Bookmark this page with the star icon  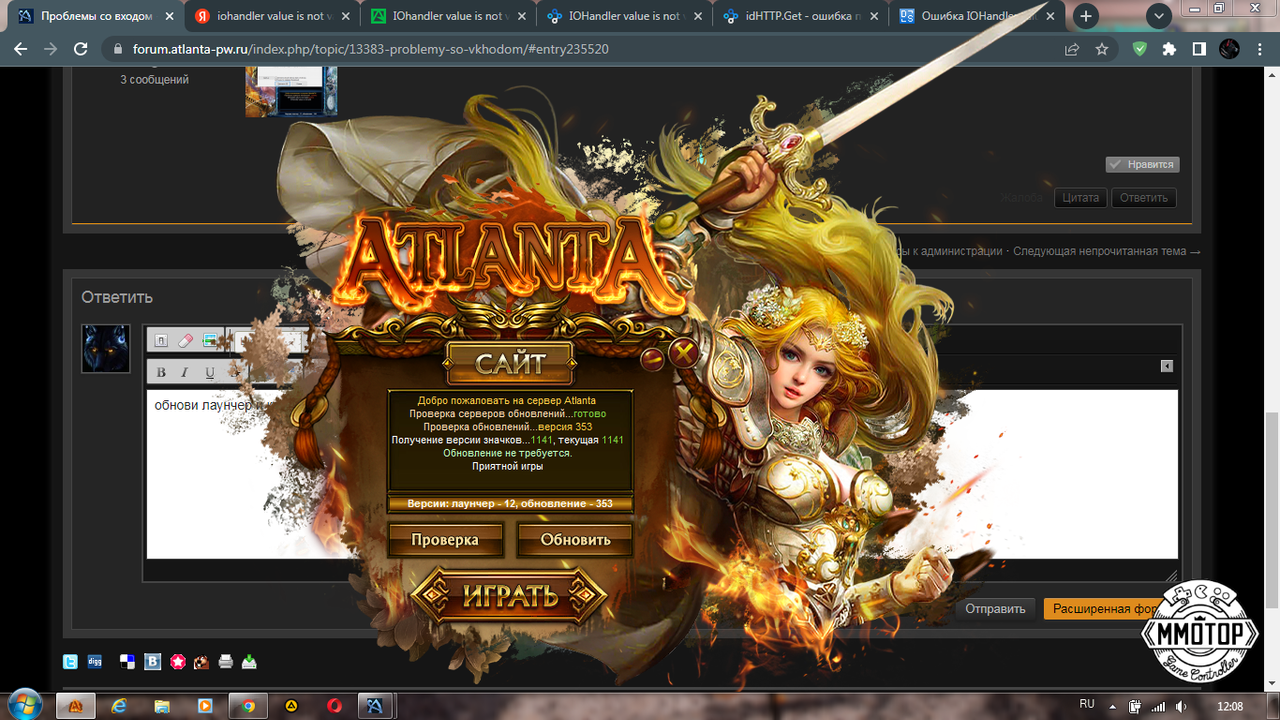coord(1102,49)
